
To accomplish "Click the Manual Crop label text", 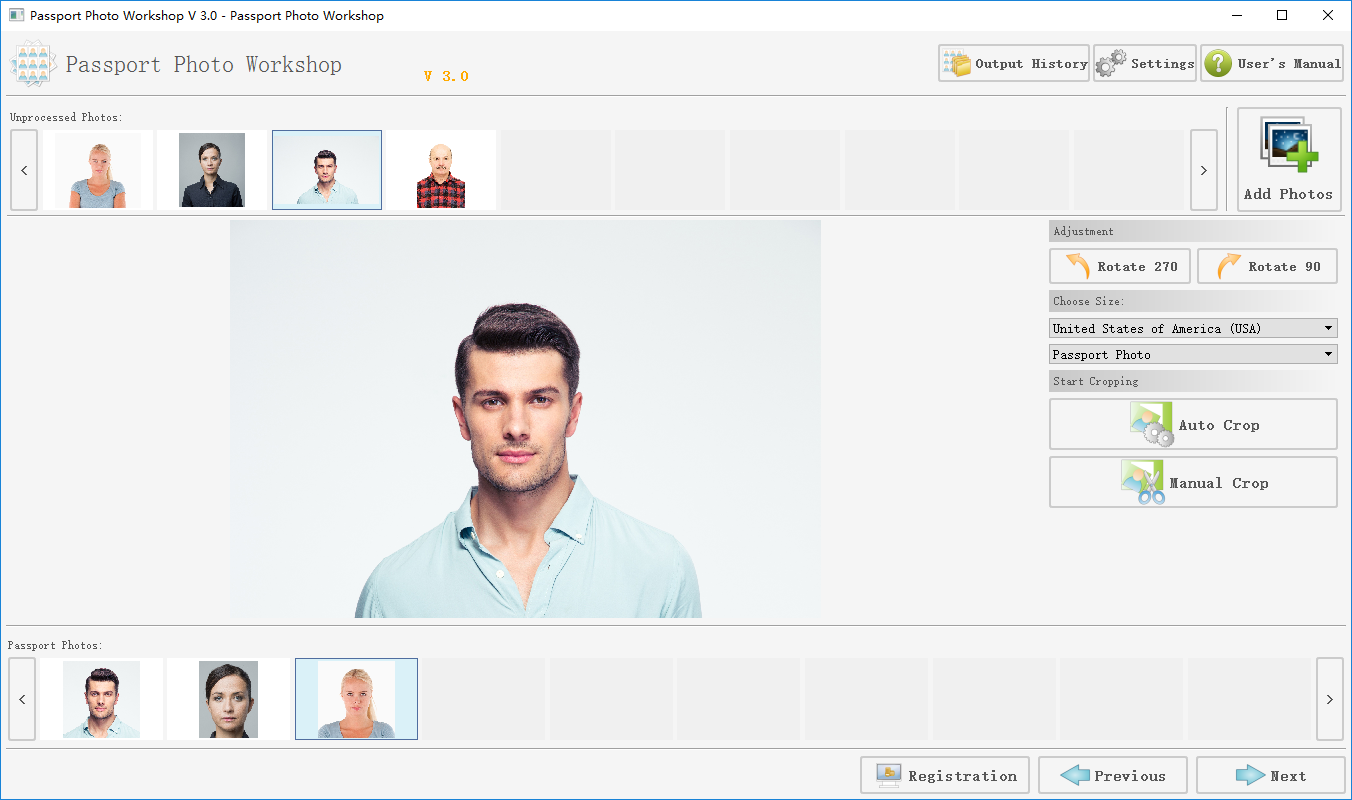I will [x=1219, y=483].
